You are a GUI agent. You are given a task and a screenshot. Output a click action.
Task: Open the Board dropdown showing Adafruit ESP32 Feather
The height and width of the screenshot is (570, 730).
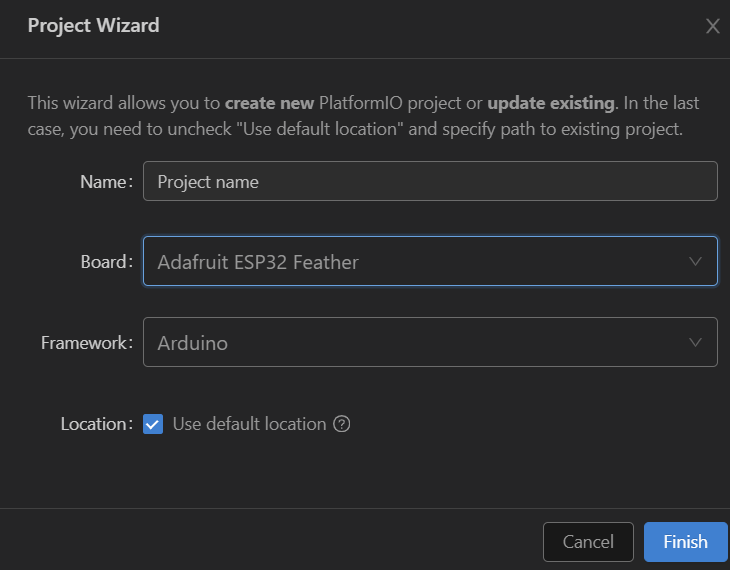(x=430, y=262)
